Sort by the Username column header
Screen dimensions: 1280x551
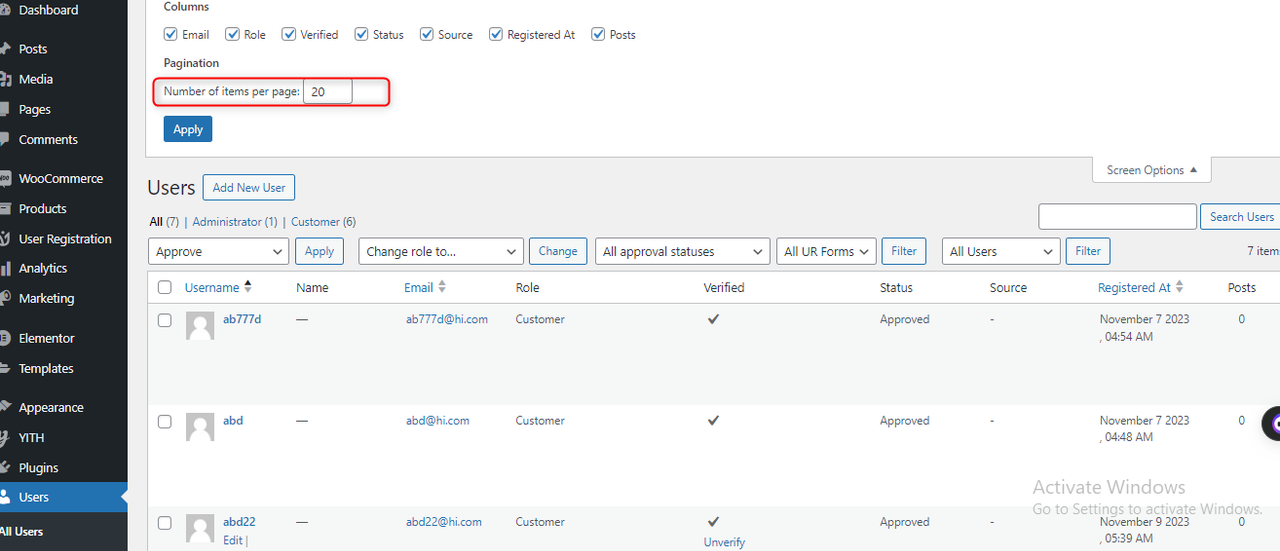tap(212, 288)
